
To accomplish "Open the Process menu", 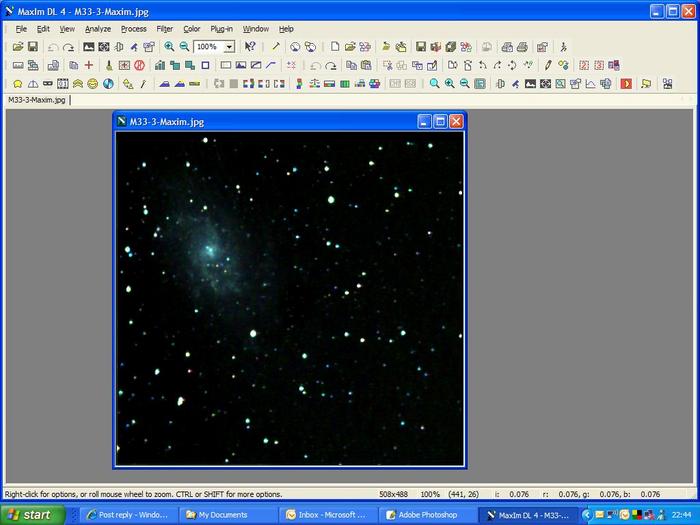I will 133,29.
